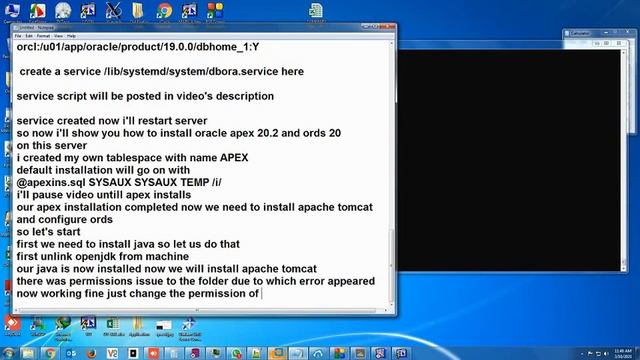
Task: Open Outlook from the taskbar
Action: click(71, 353)
